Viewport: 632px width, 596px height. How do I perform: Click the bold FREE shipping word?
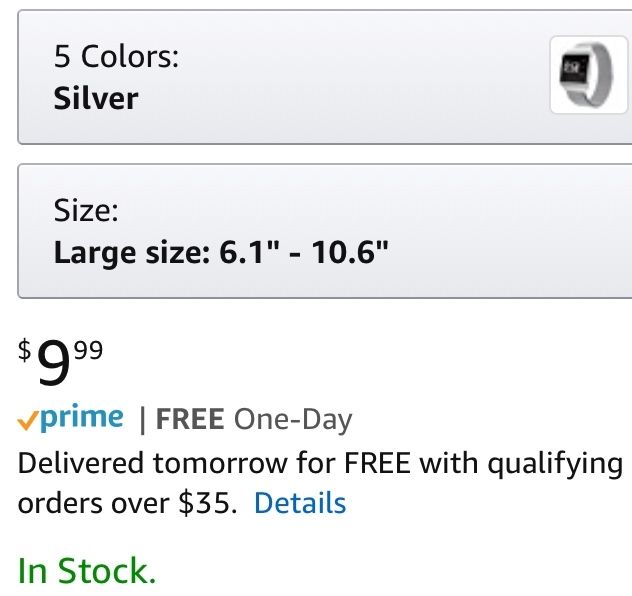point(190,420)
